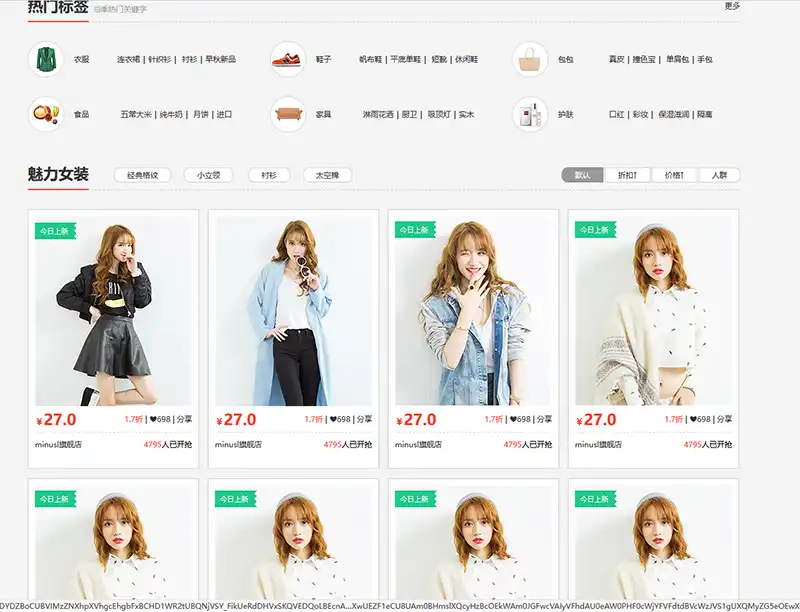Filter by the 经典格纹 tag pill
800x612 pixels.
tap(142, 175)
